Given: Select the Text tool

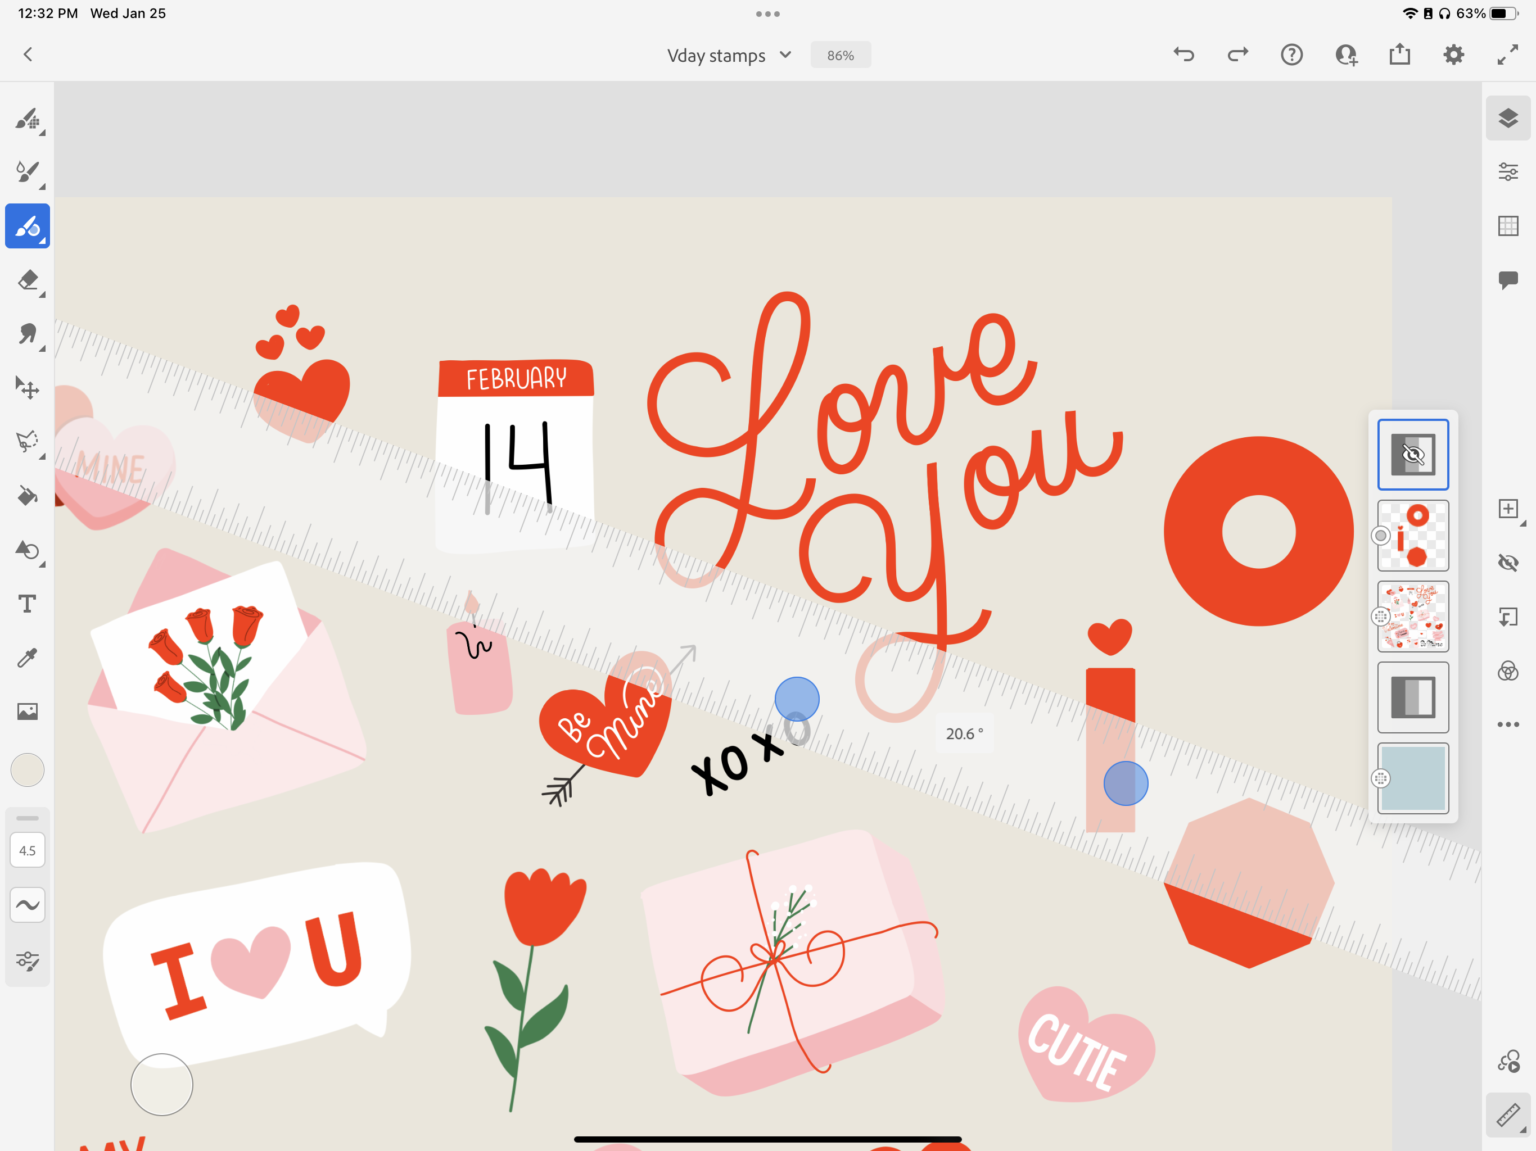Looking at the screenshot, I should coord(27,603).
